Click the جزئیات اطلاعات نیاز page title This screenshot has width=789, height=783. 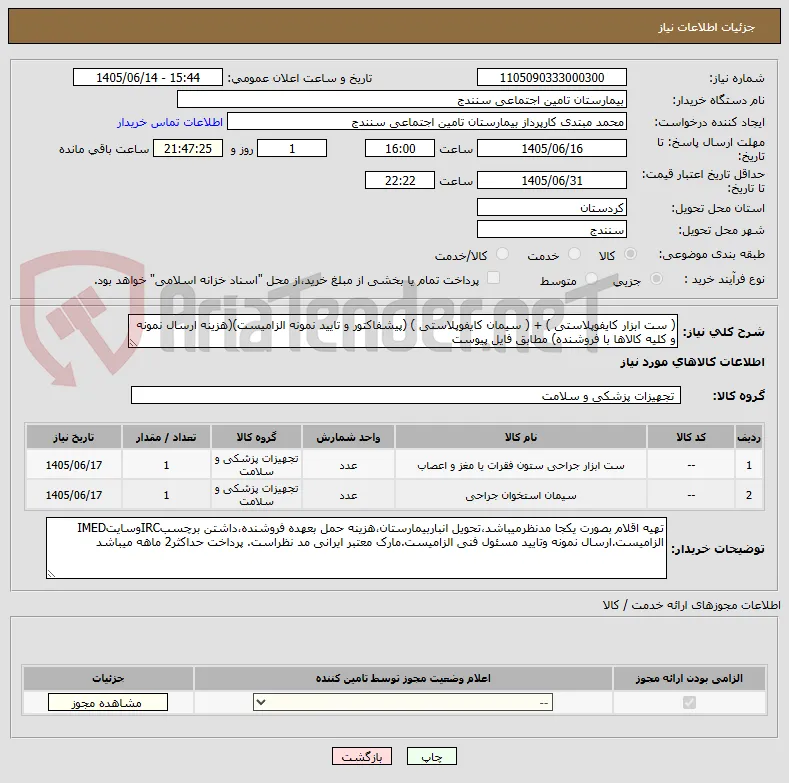(706, 27)
